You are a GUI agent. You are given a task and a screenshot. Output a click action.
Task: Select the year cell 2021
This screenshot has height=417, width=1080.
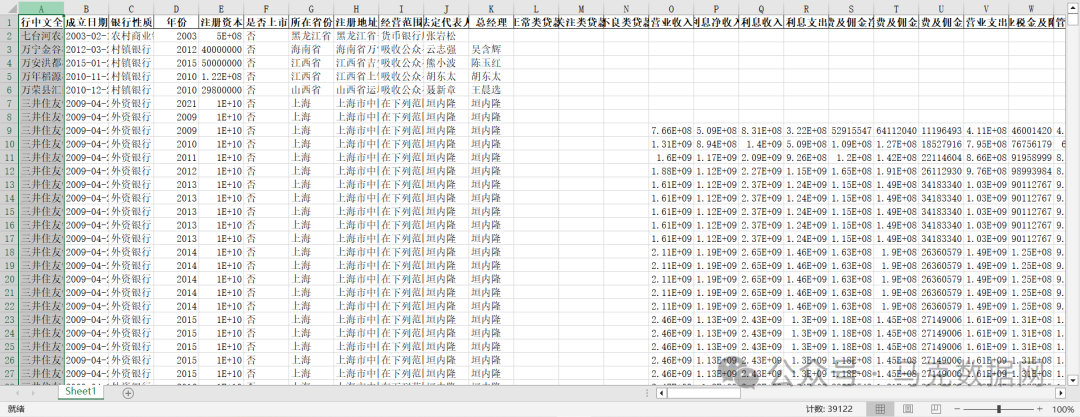point(176,103)
